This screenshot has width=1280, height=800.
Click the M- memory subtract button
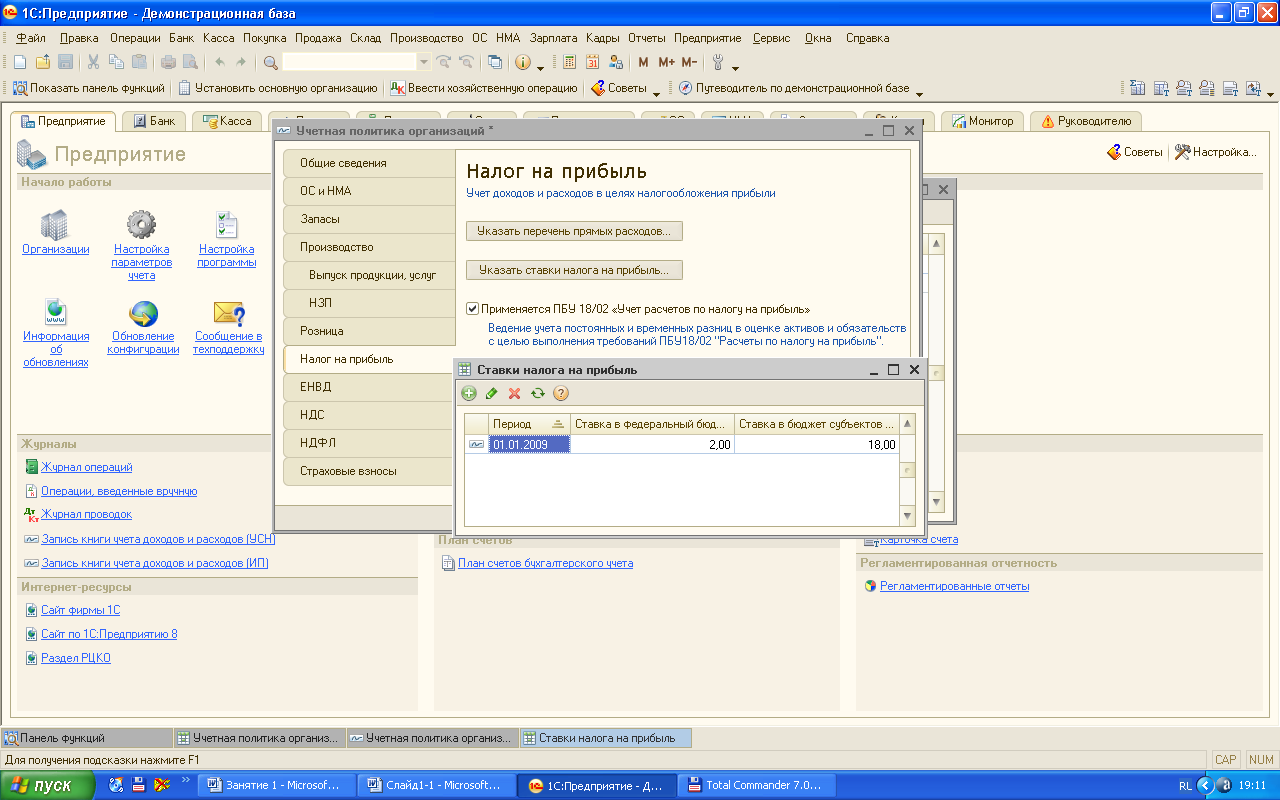point(689,62)
